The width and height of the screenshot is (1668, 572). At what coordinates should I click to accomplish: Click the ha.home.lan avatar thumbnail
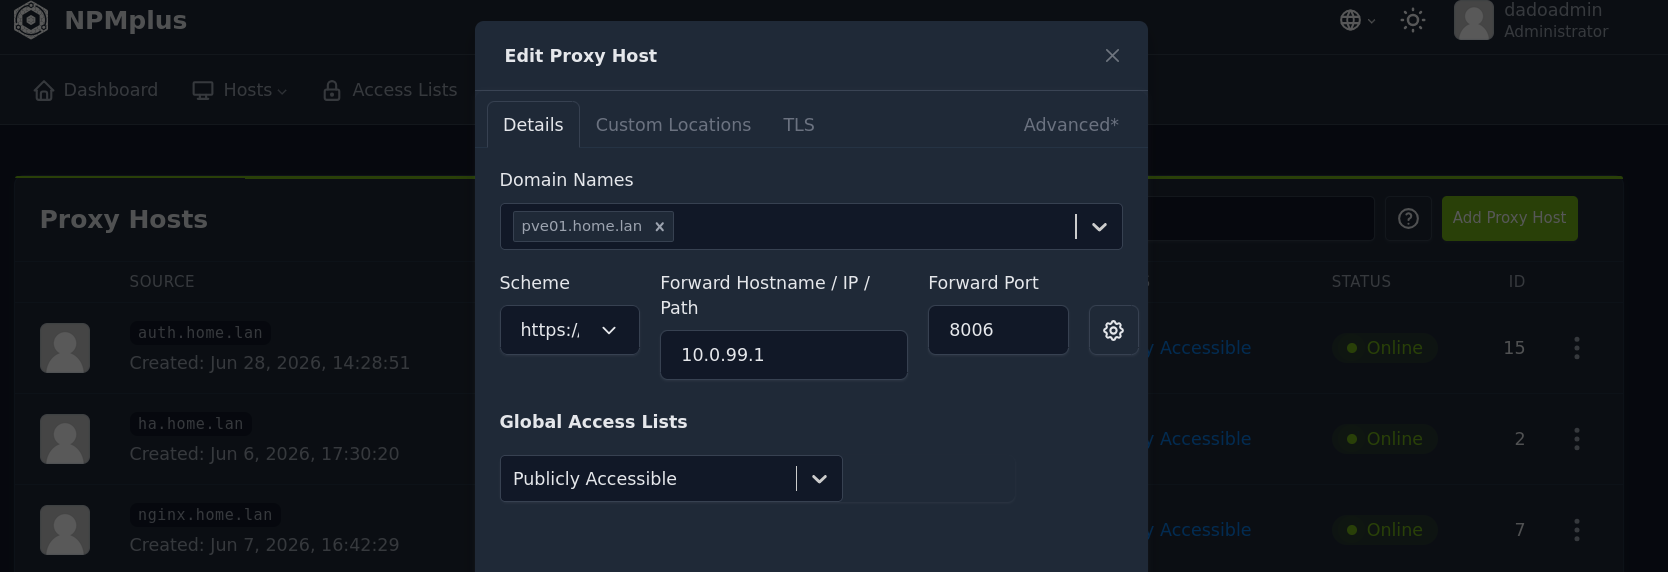(65, 439)
